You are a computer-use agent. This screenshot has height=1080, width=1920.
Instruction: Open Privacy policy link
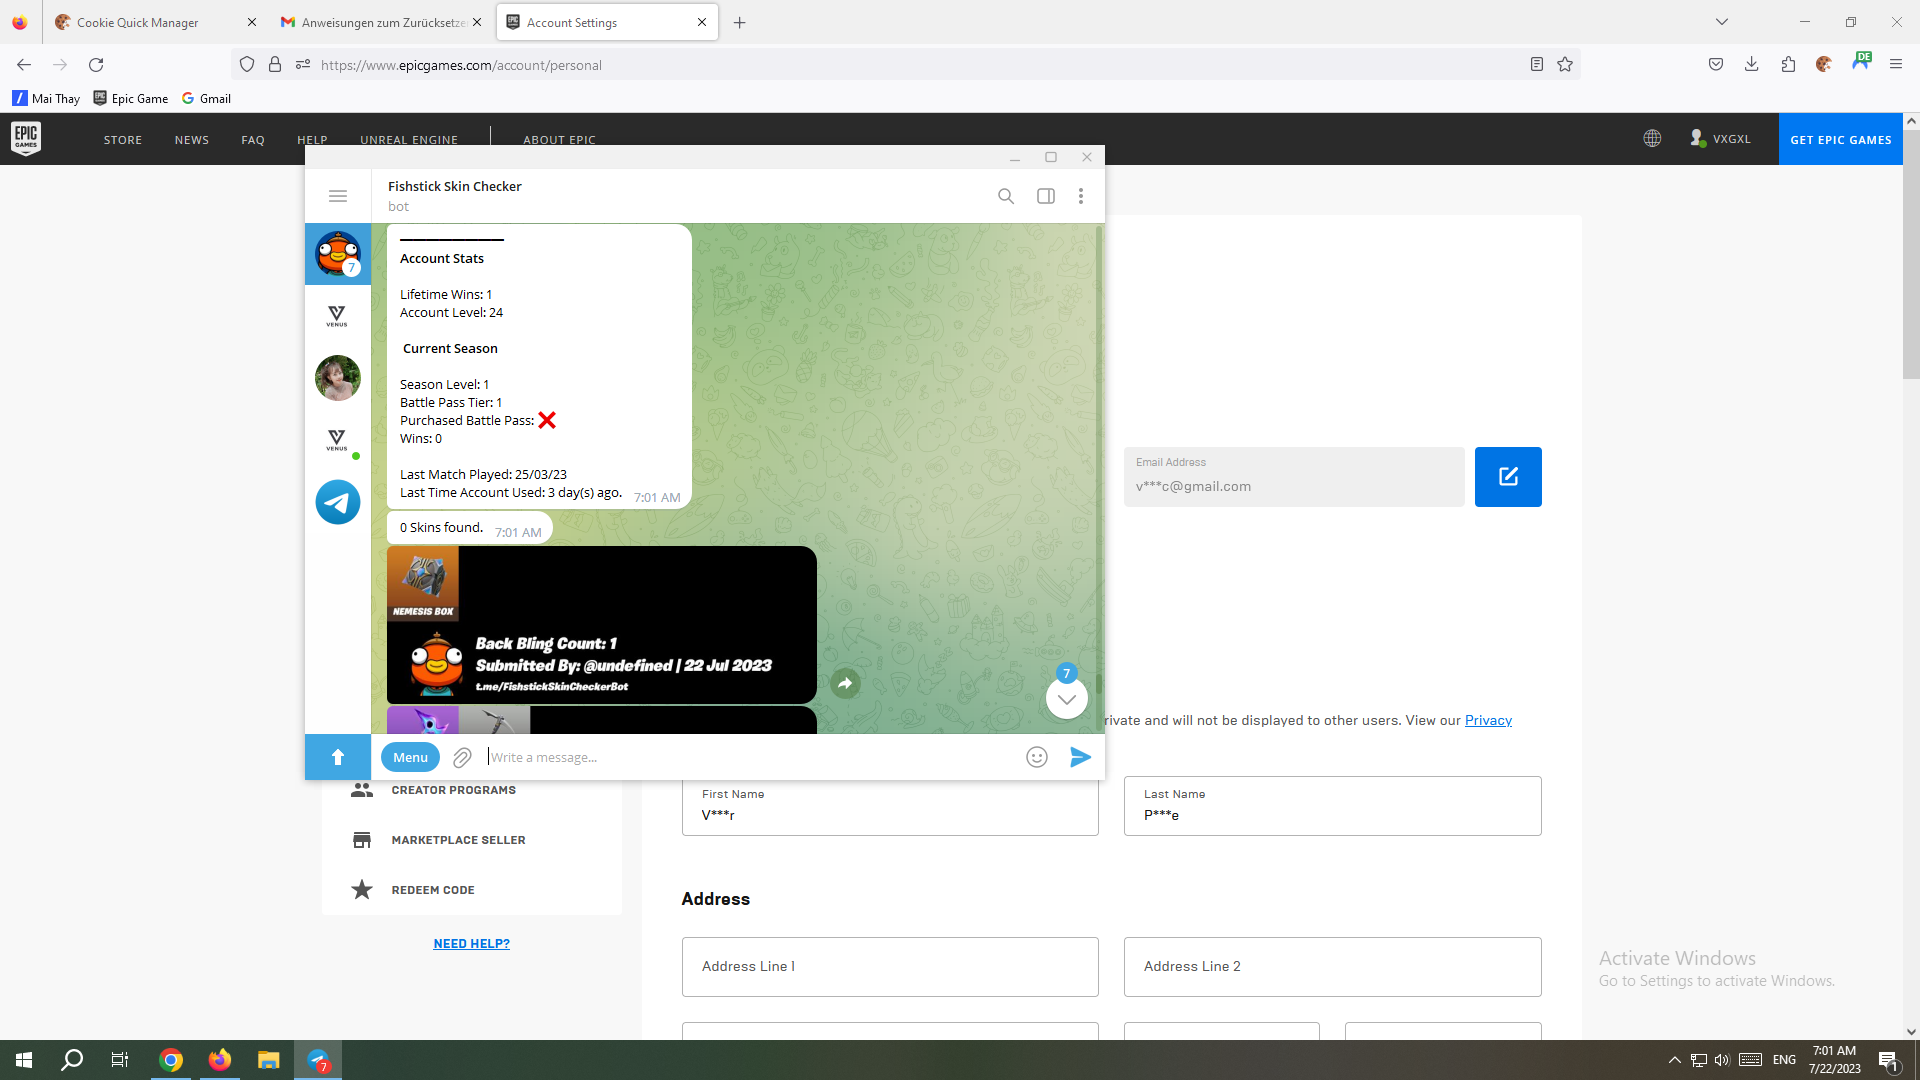click(1488, 720)
